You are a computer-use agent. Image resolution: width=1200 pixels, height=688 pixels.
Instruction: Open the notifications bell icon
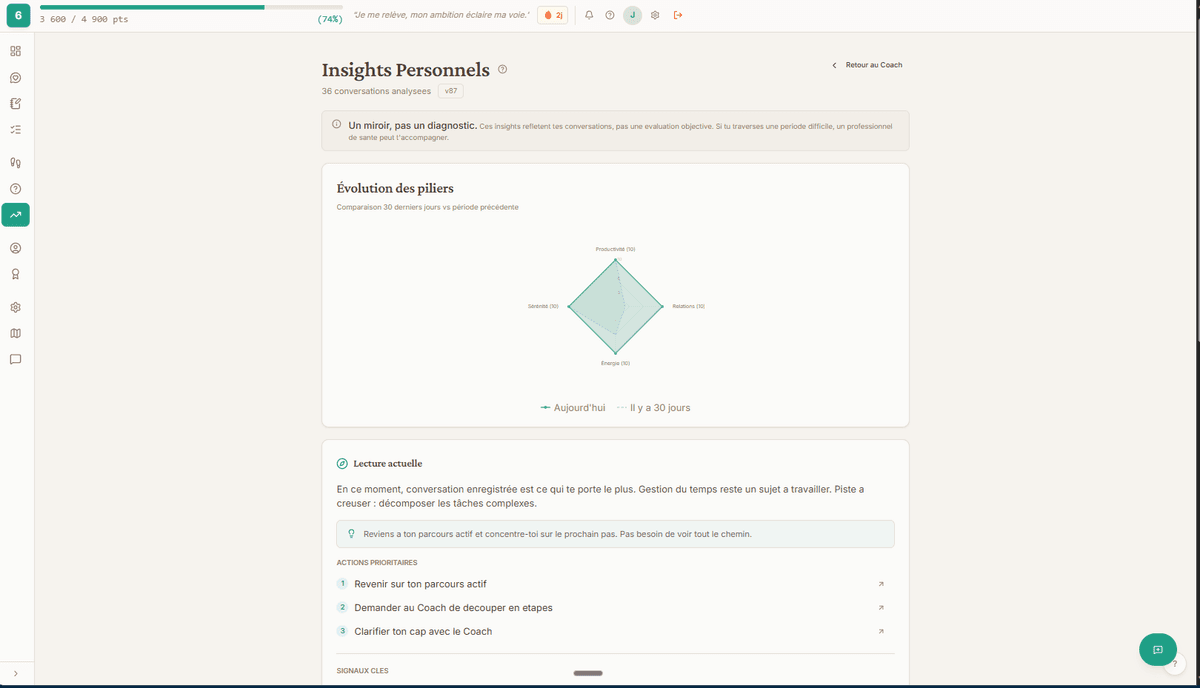[588, 15]
